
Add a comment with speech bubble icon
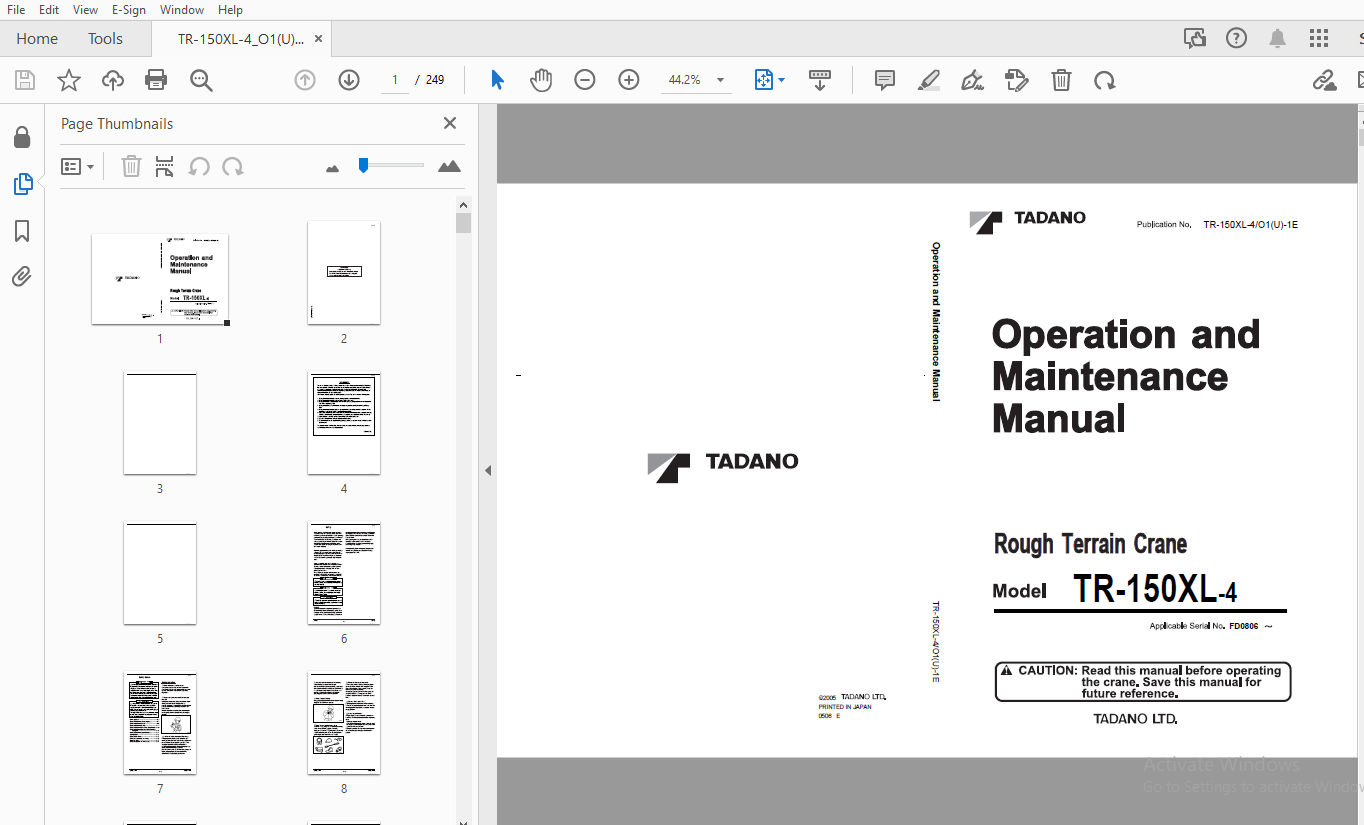pos(885,80)
